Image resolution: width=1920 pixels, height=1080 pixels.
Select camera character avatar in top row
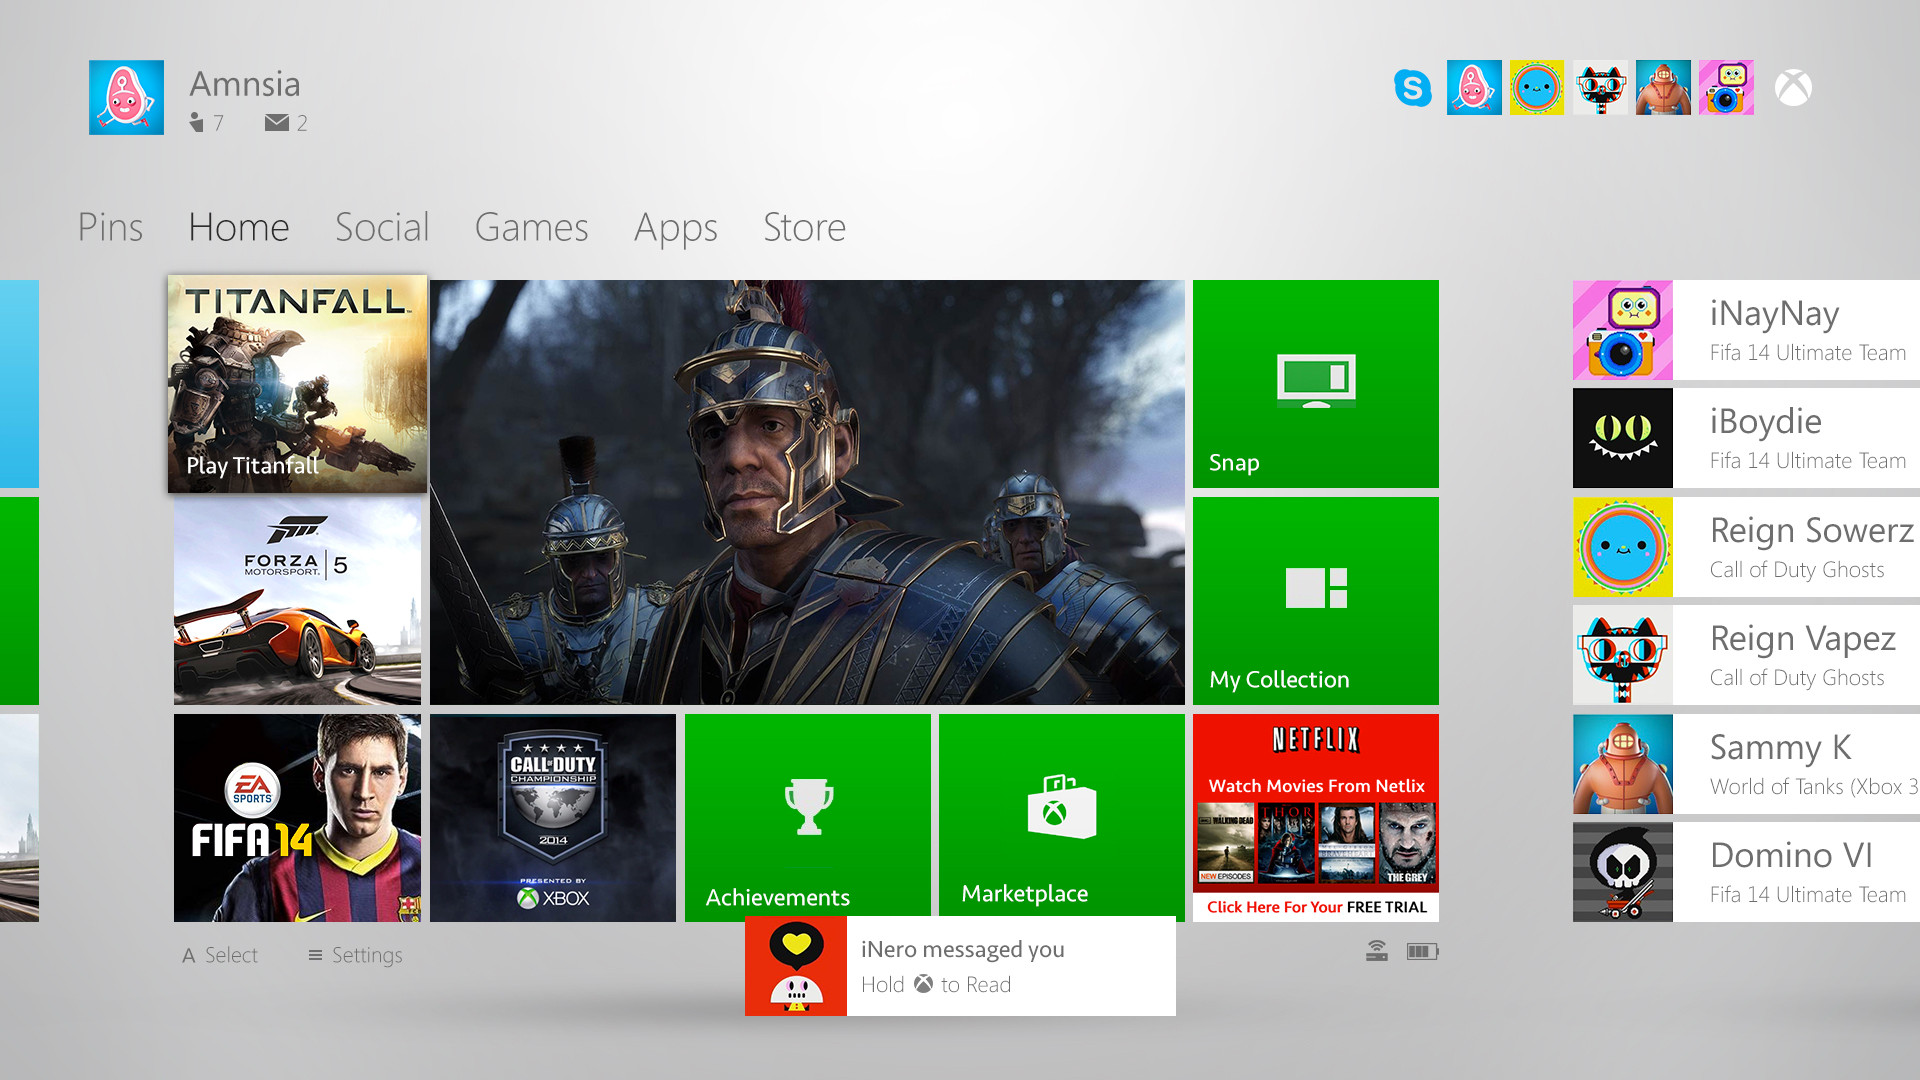click(1726, 87)
